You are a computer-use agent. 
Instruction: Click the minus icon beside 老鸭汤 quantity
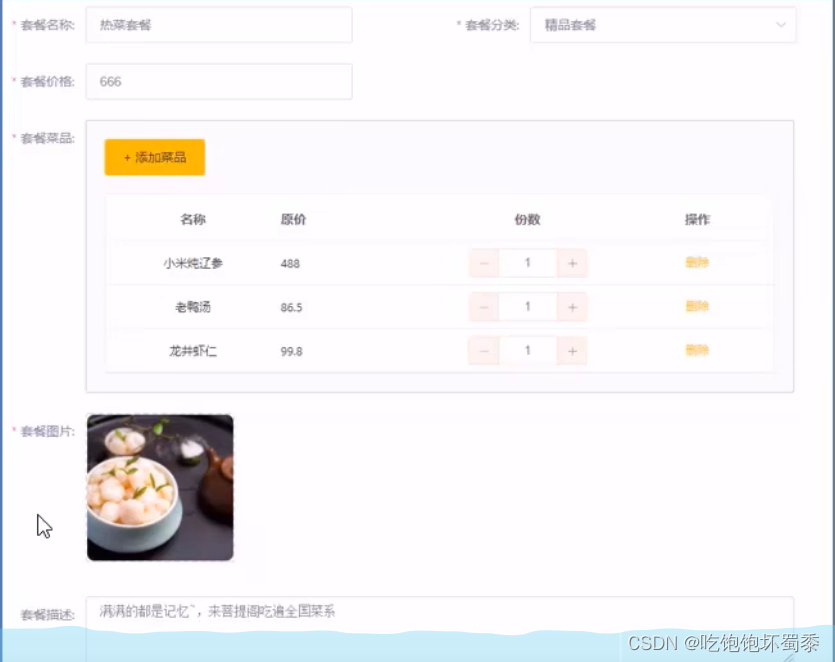(484, 306)
